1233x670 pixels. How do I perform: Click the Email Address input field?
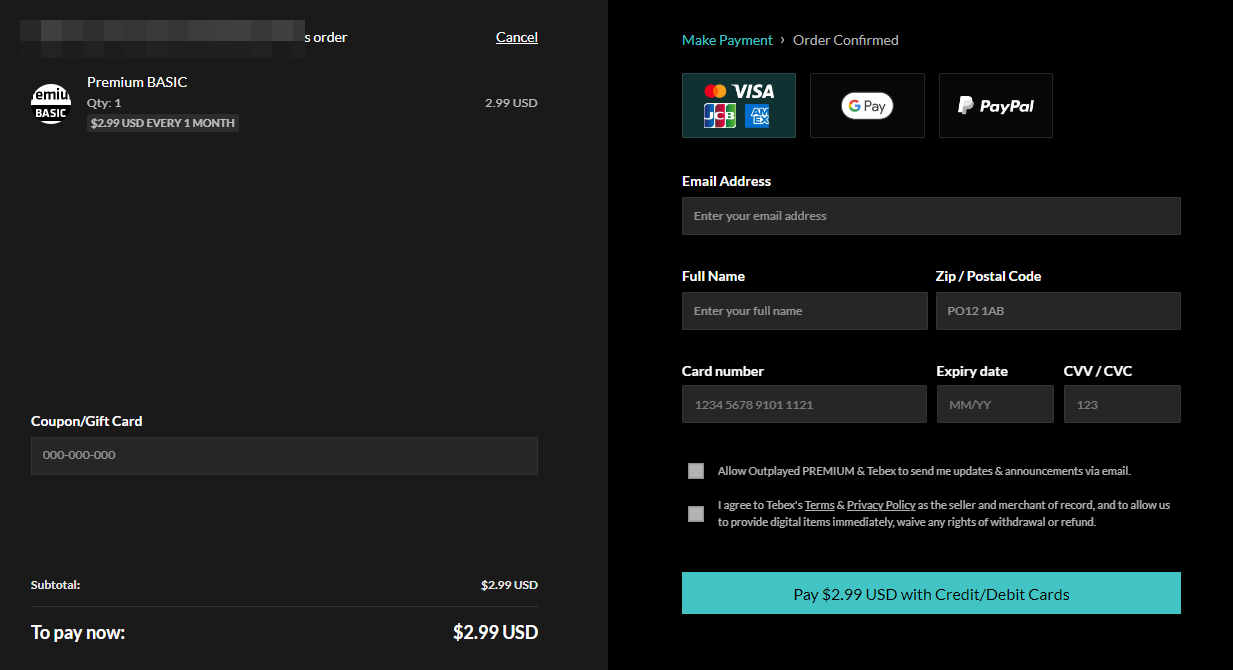(x=931, y=216)
